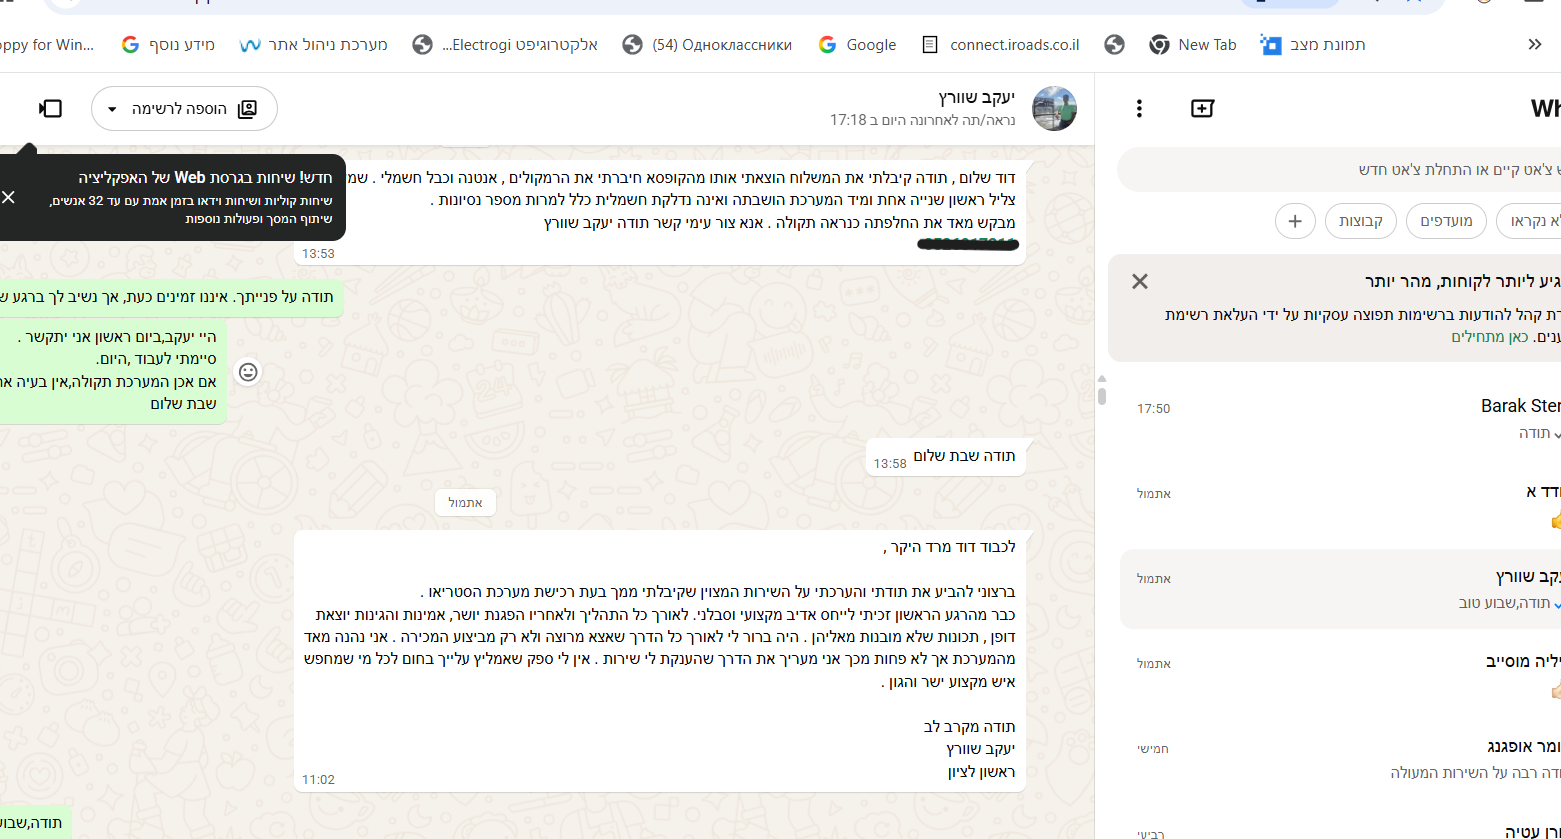
Task: Open contact info via the header name יעקב שוורץ
Action: [977, 97]
